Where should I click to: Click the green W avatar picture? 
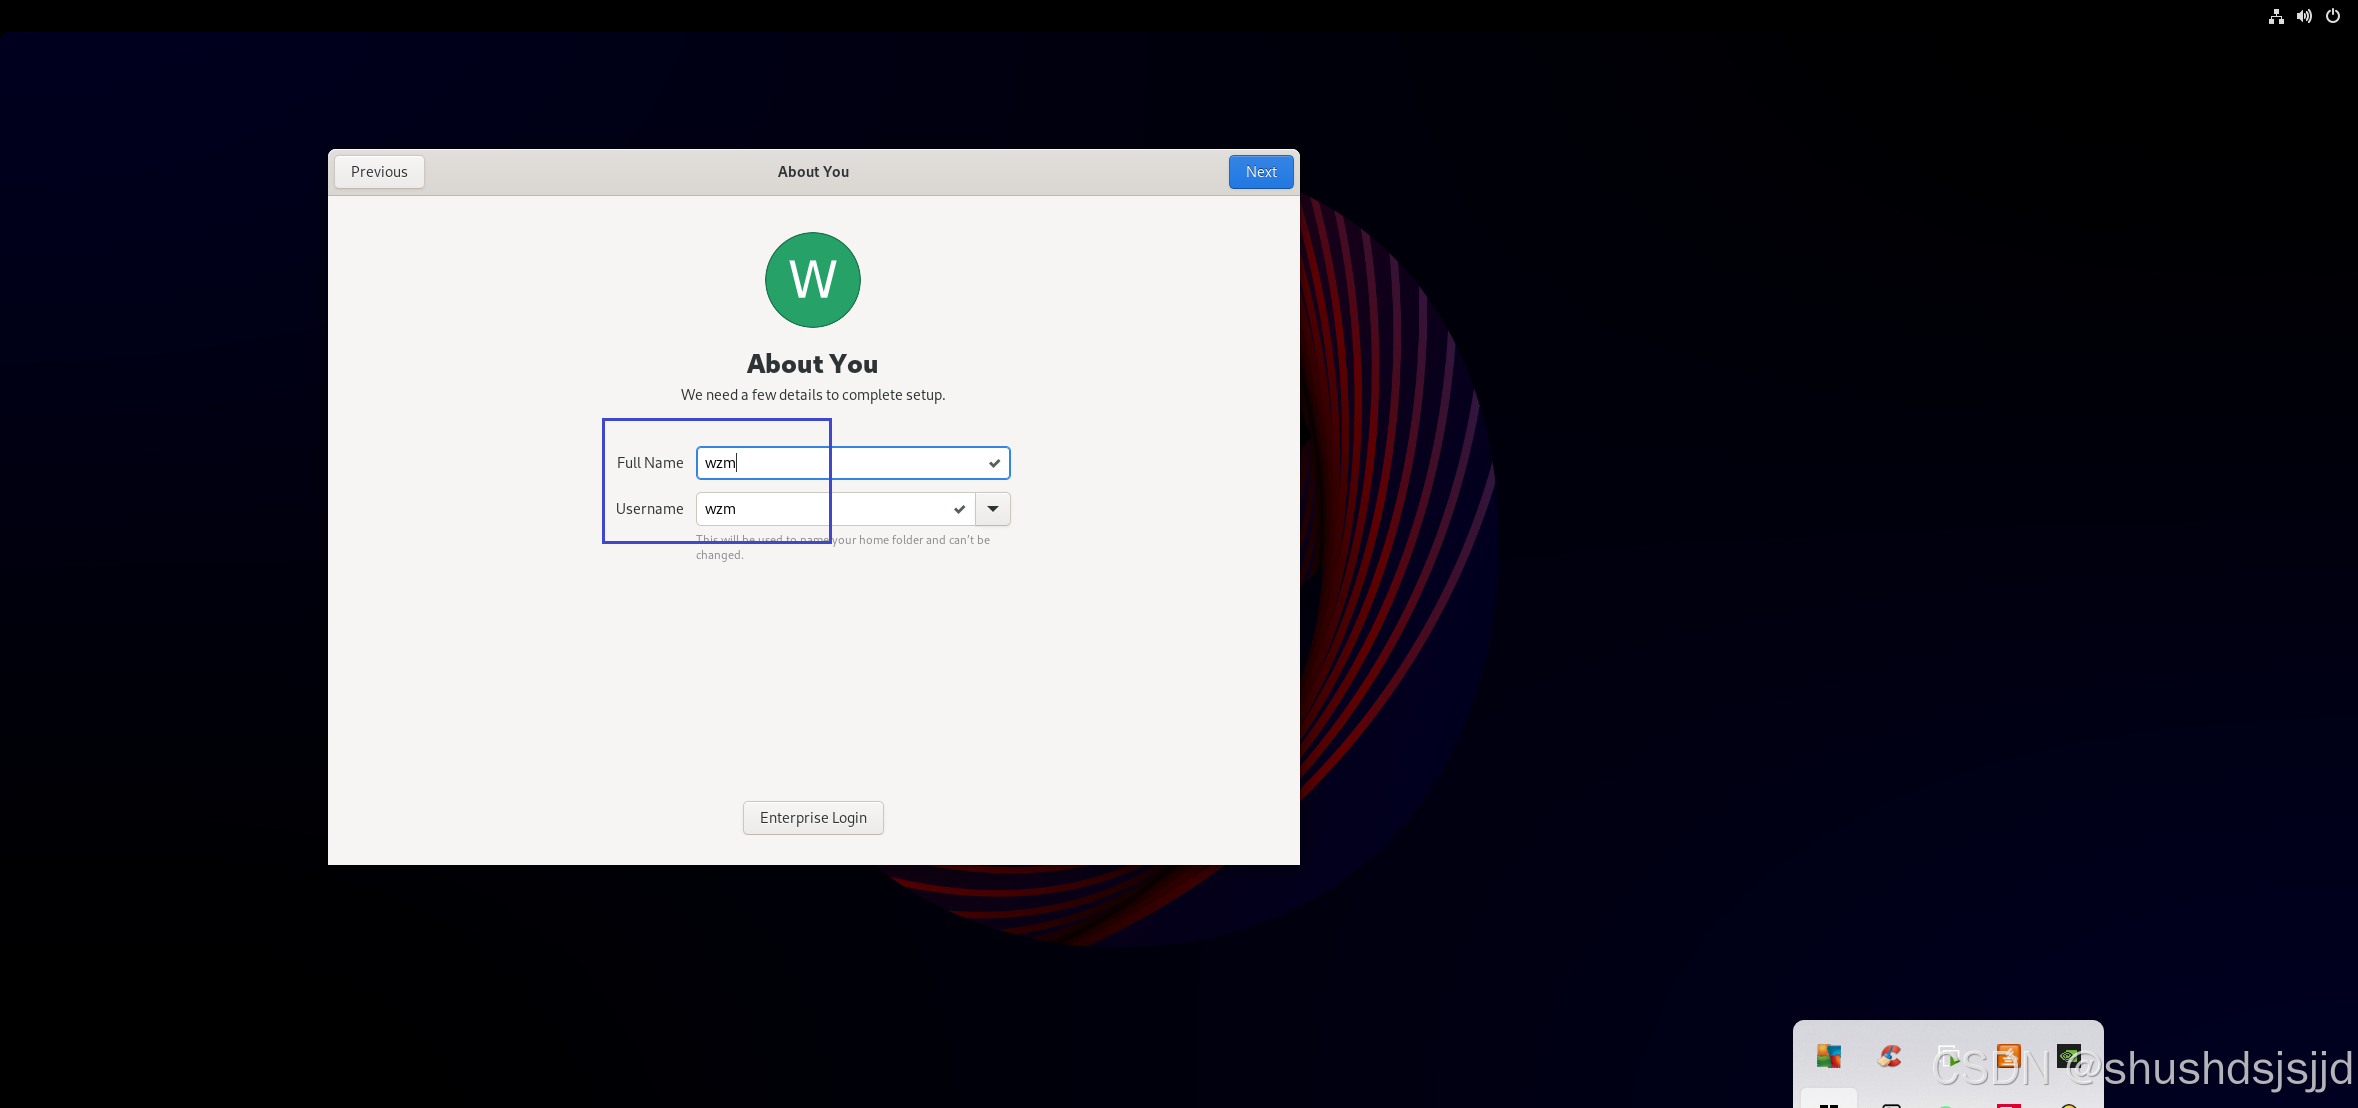click(x=812, y=280)
